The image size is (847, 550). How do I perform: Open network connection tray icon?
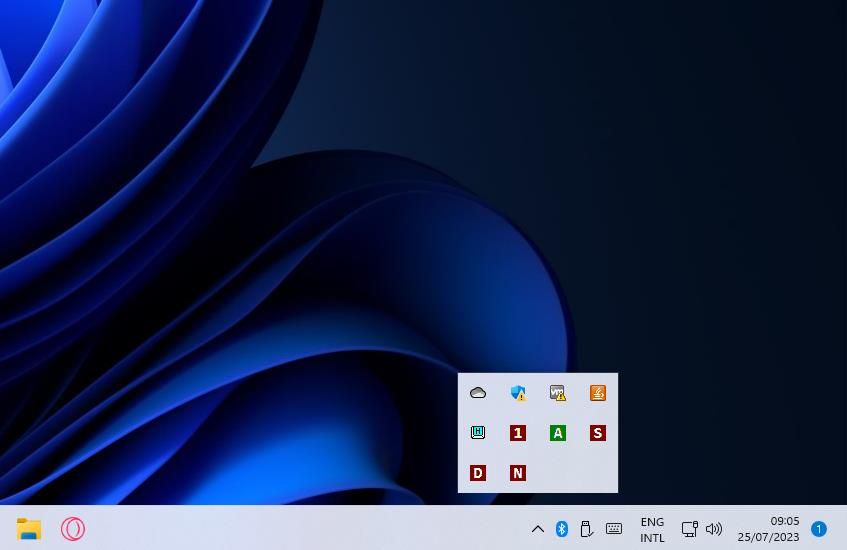689,529
